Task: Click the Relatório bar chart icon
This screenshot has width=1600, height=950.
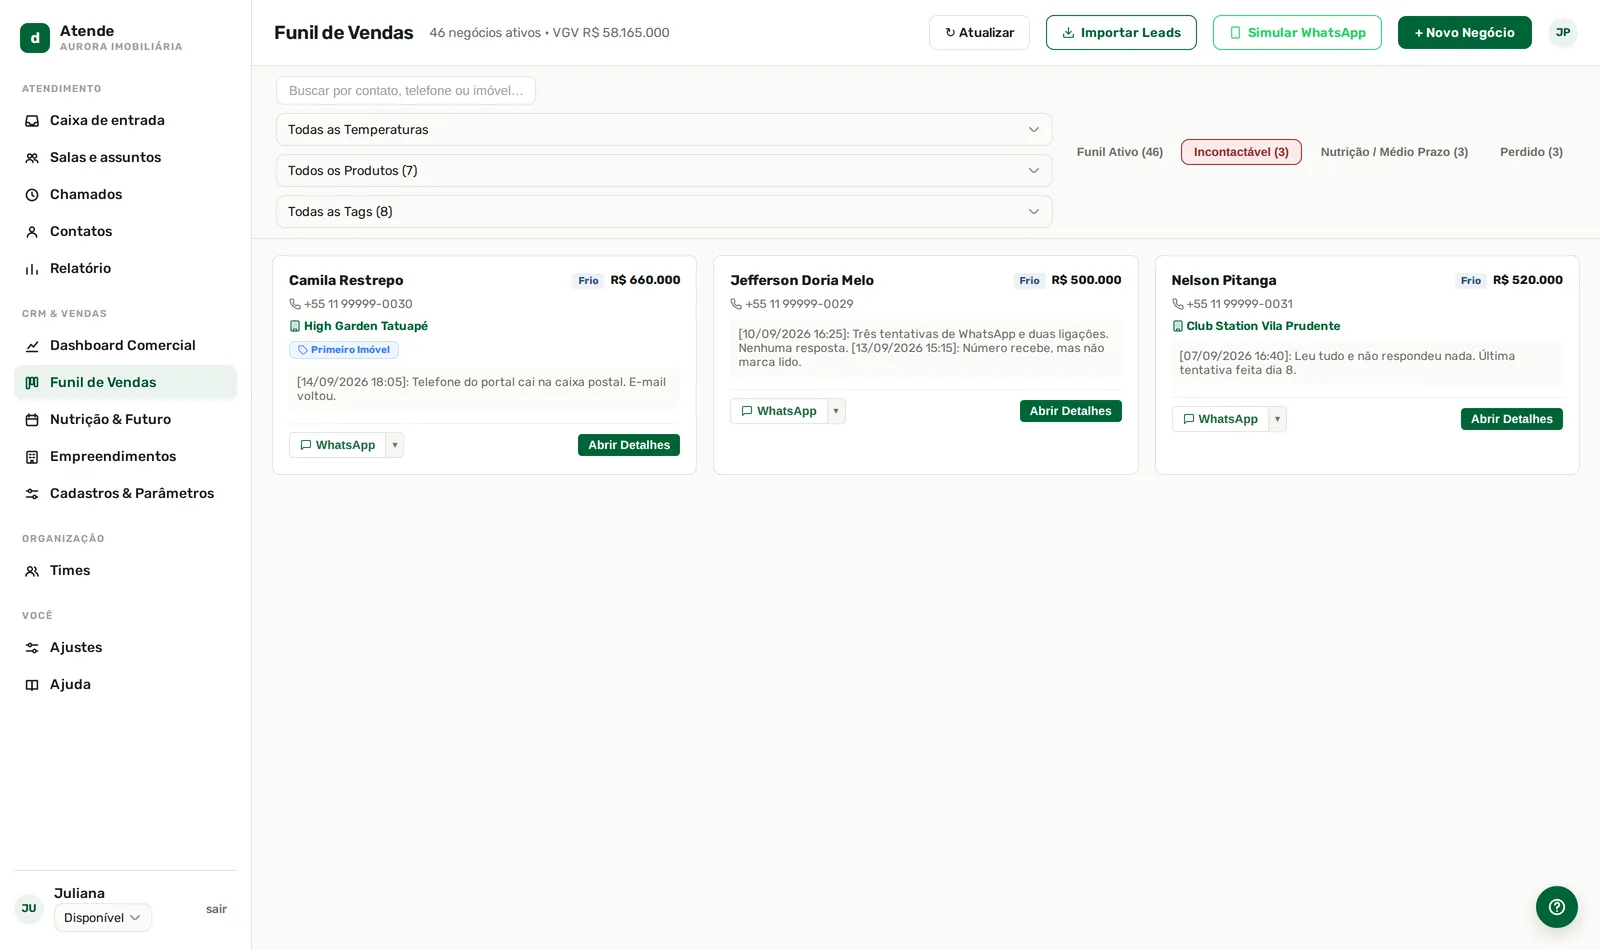Action: 32,269
